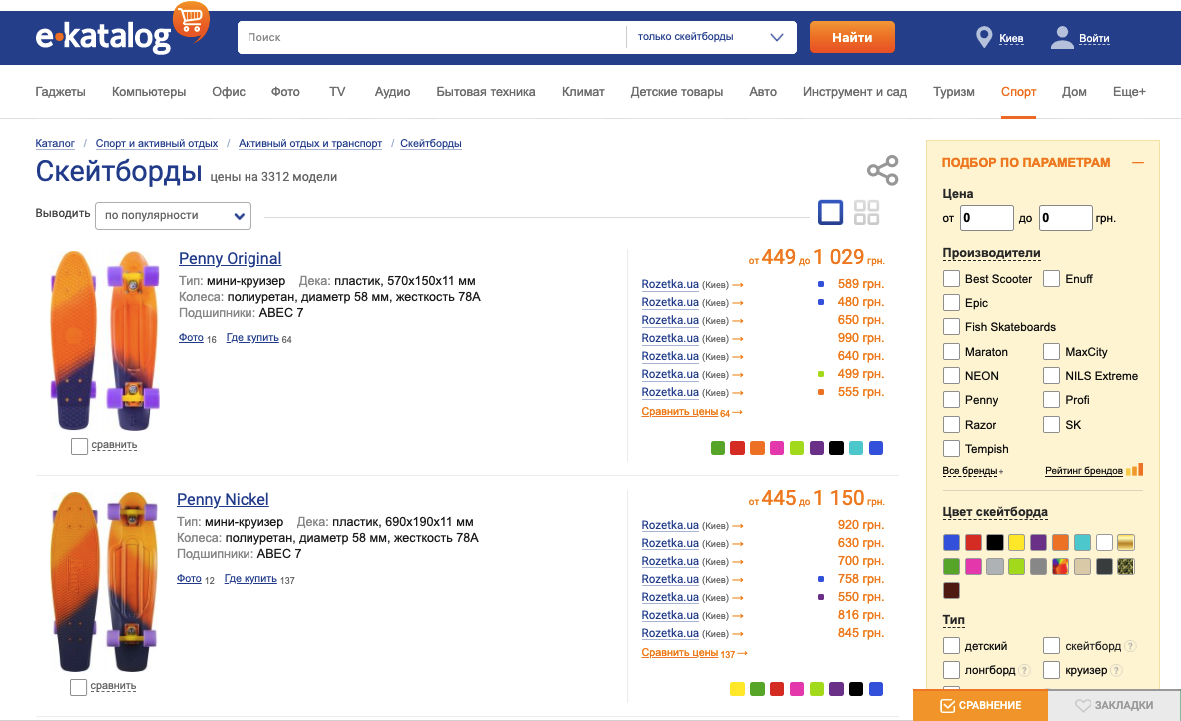
Task: Check compare box under Penny Nickel
Action: 78,687
